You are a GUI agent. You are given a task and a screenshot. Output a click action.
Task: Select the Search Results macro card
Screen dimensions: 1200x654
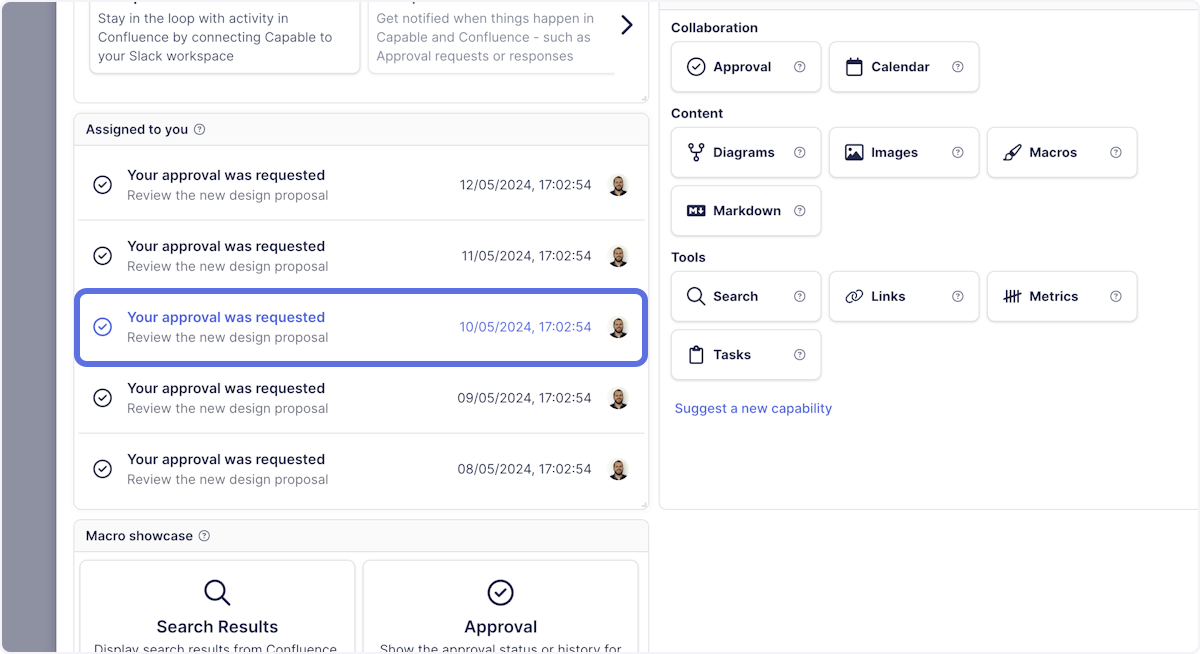click(217, 607)
